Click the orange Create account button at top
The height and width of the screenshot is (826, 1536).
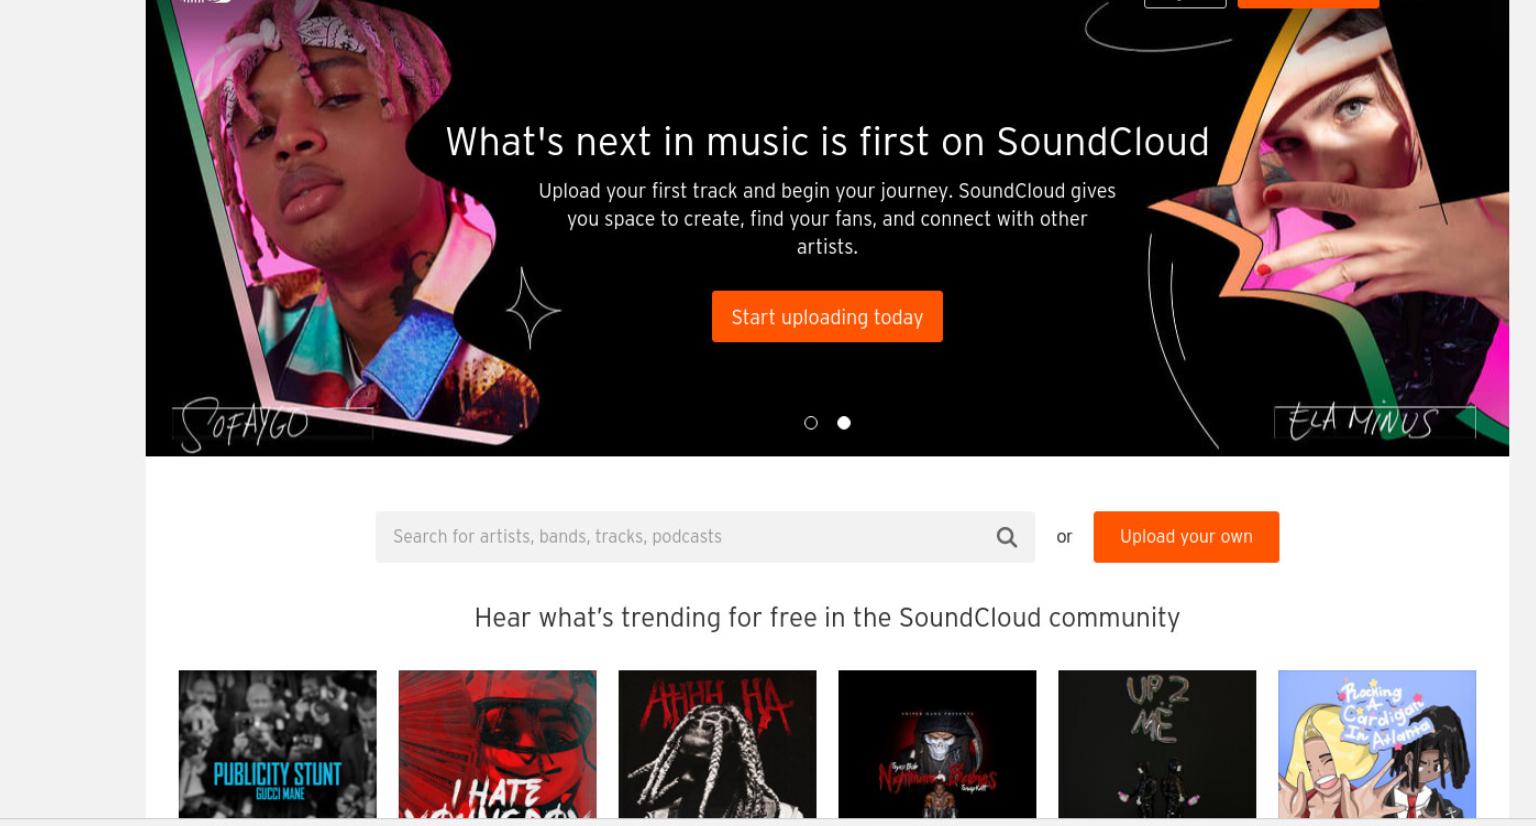(1308, 3)
